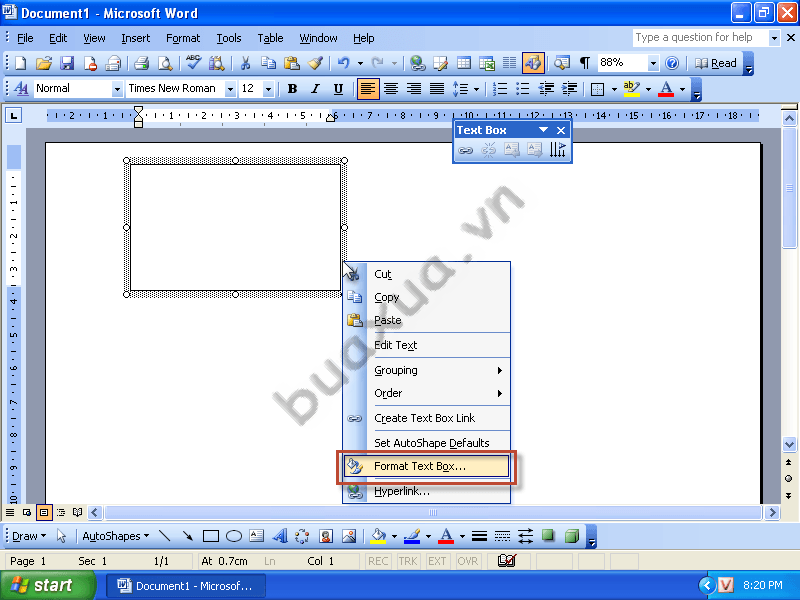The image size is (800, 600).
Task: Apply the Fill Color paint bucket
Action: [379, 536]
